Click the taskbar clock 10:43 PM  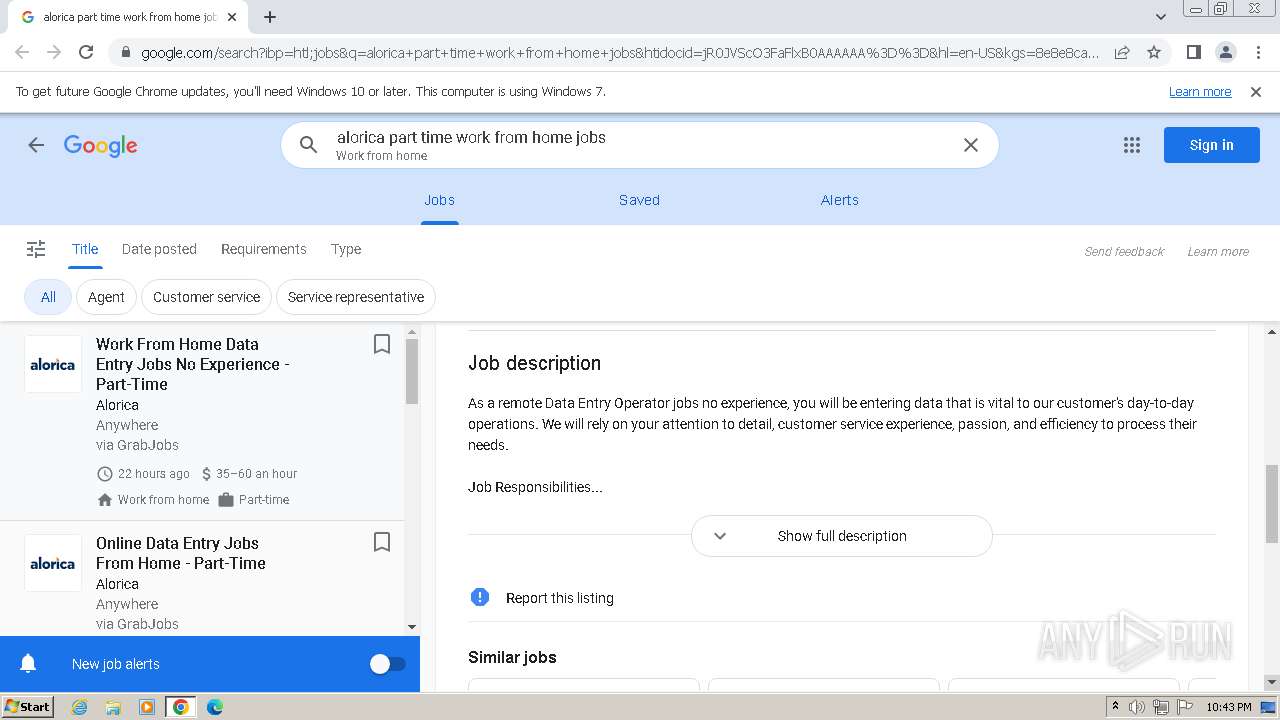pyautogui.click(x=1229, y=707)
